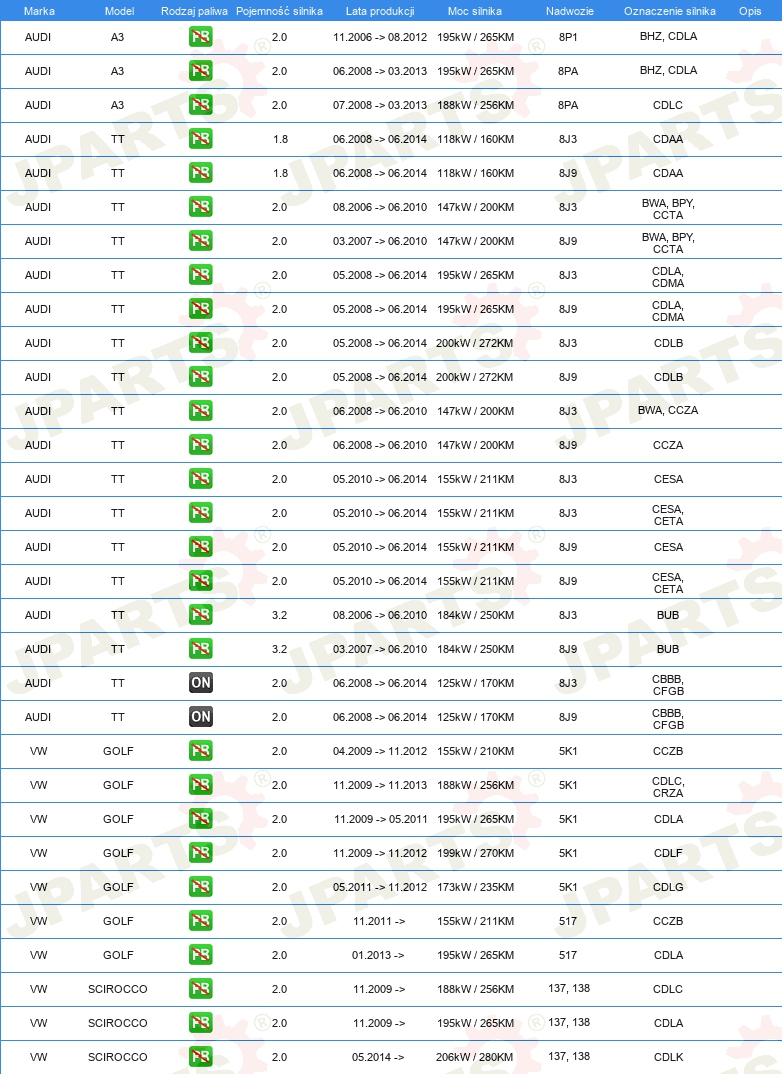Screen dimensions: 782x1074
Task: Click petrol icon in Golf 155kW/210KM CCZB row
Action: (201, 751)
